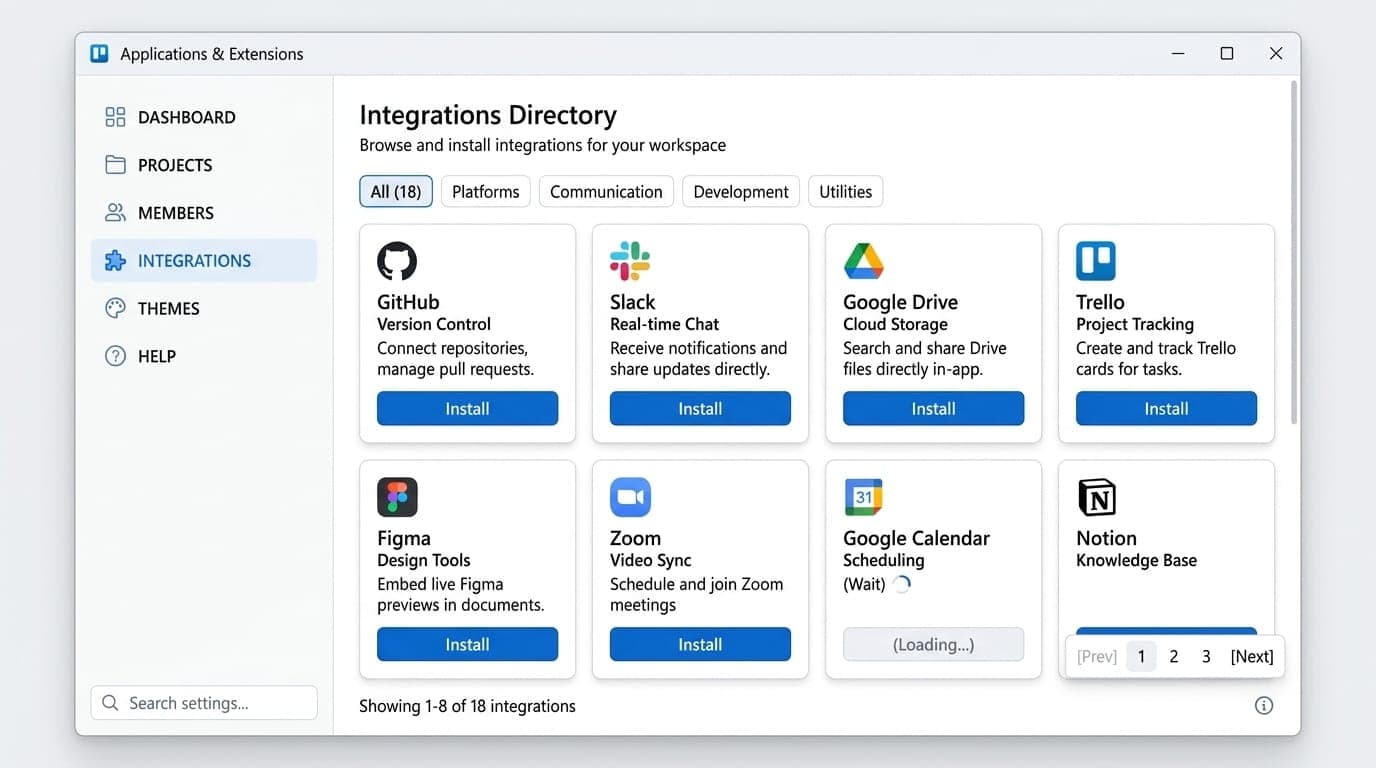Viewport: 1376px width, 768px height.
Task: Install the Zoom integration
Action: click(700, 645)
